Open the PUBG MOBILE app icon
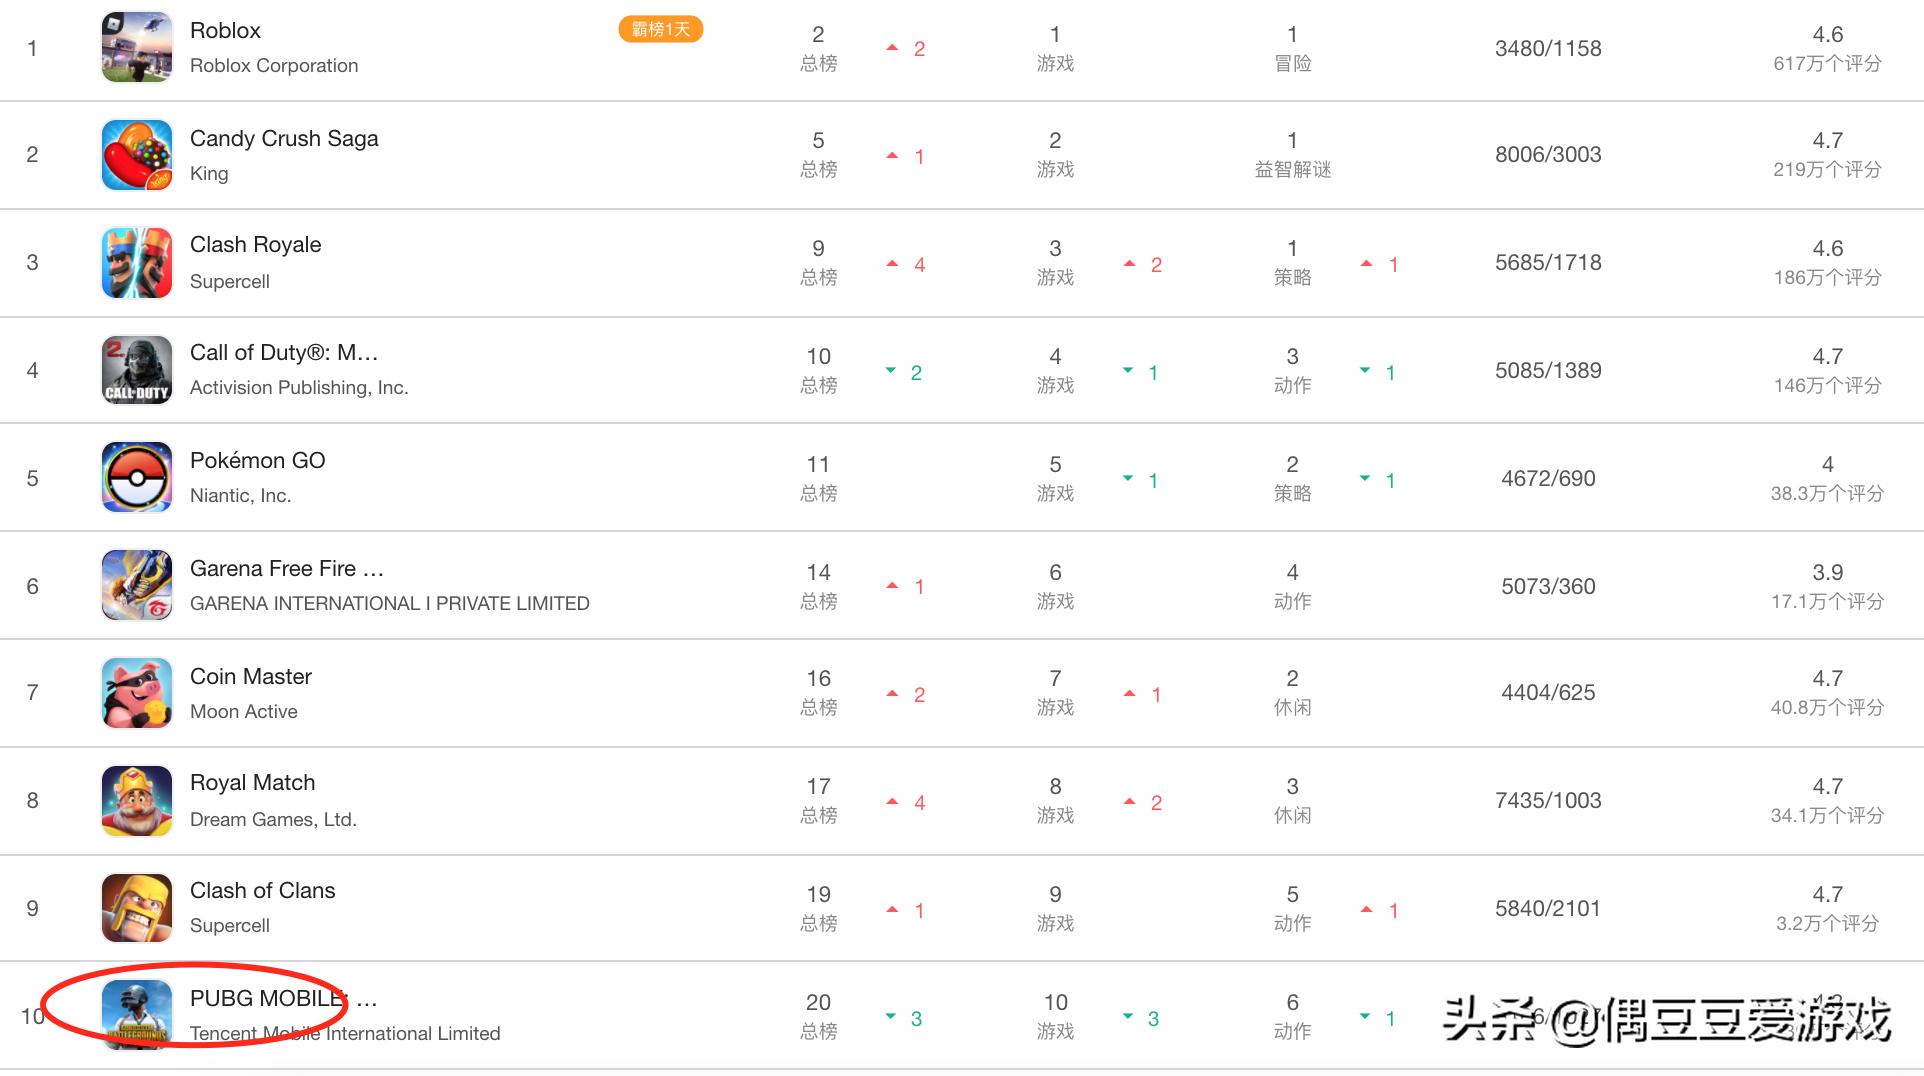This screenshot has width=1924, height=1076. point(137,1015)
